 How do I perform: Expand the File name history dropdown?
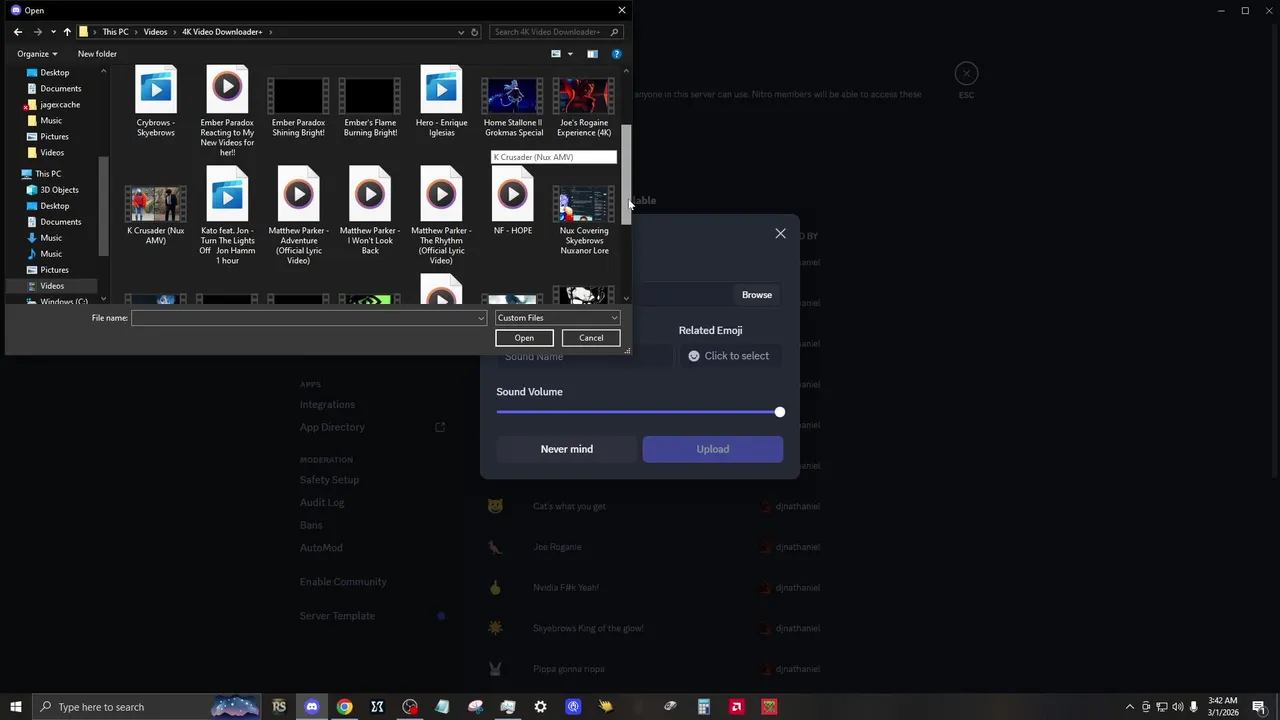click(481, 318)
